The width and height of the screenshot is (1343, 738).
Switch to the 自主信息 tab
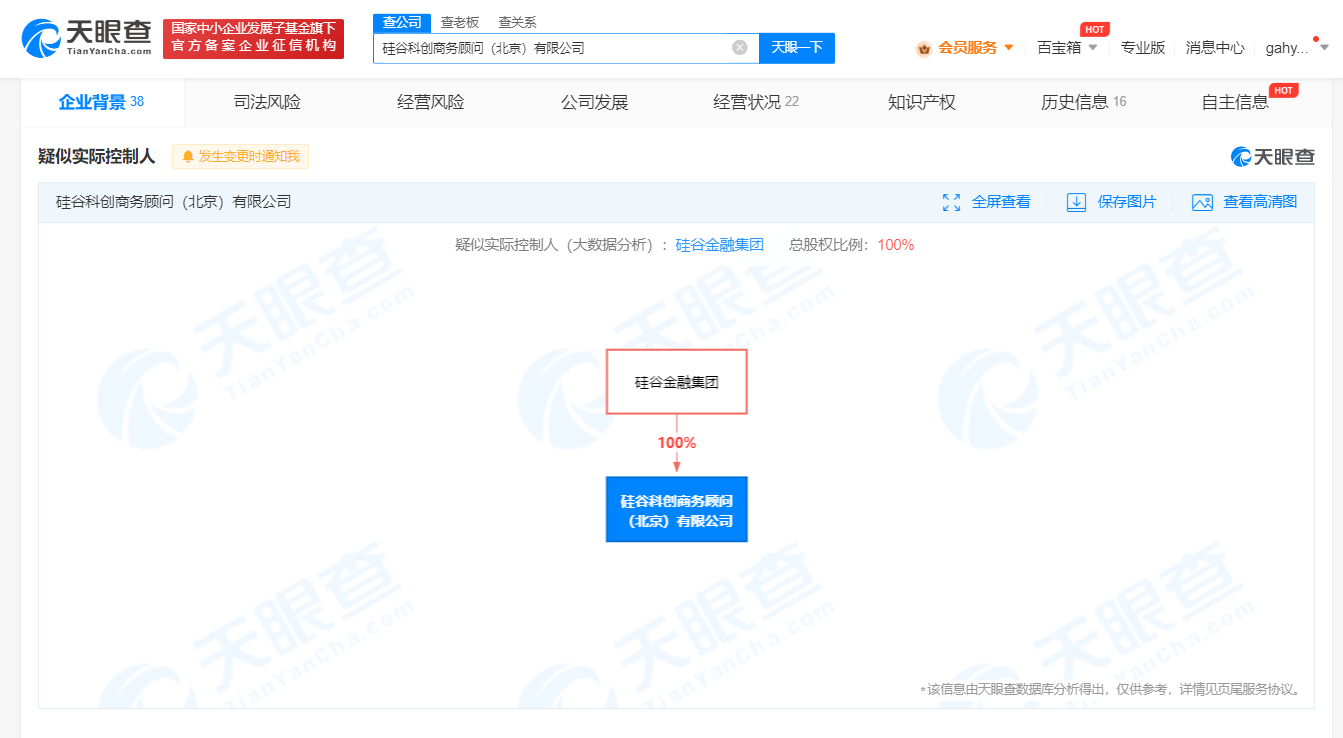pos(1235,102)
